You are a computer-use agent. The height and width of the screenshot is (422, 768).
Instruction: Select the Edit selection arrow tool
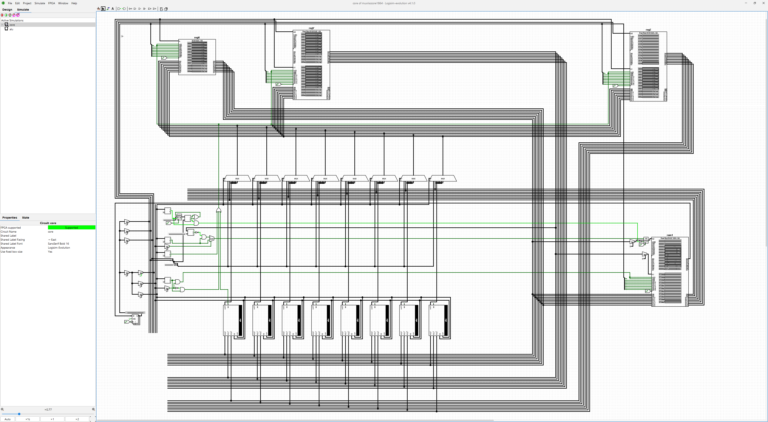(x=103, y=8)
